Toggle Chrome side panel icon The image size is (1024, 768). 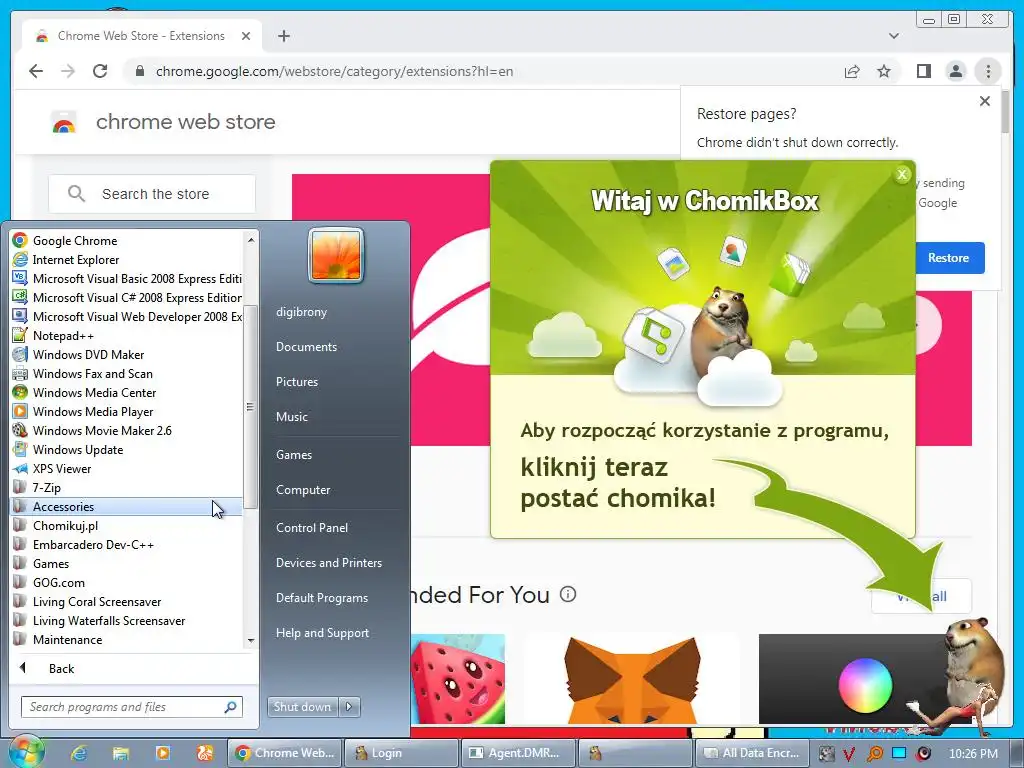923,71
